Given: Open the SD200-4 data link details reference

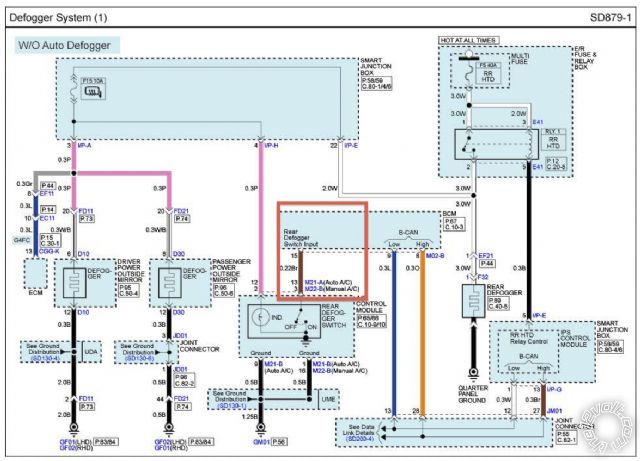Looking at the screenshot, I should click(x=360, y=439).
